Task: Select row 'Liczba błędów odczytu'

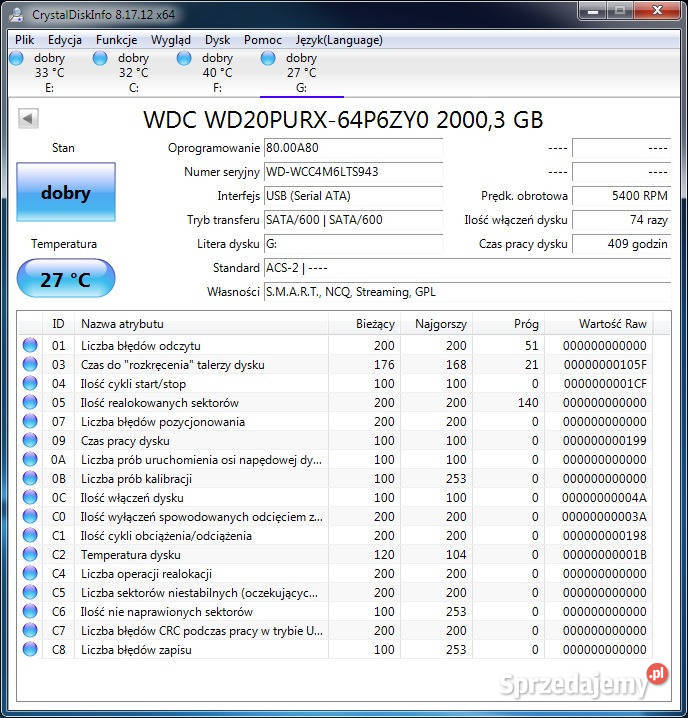Action: click(x=335, y=345)
